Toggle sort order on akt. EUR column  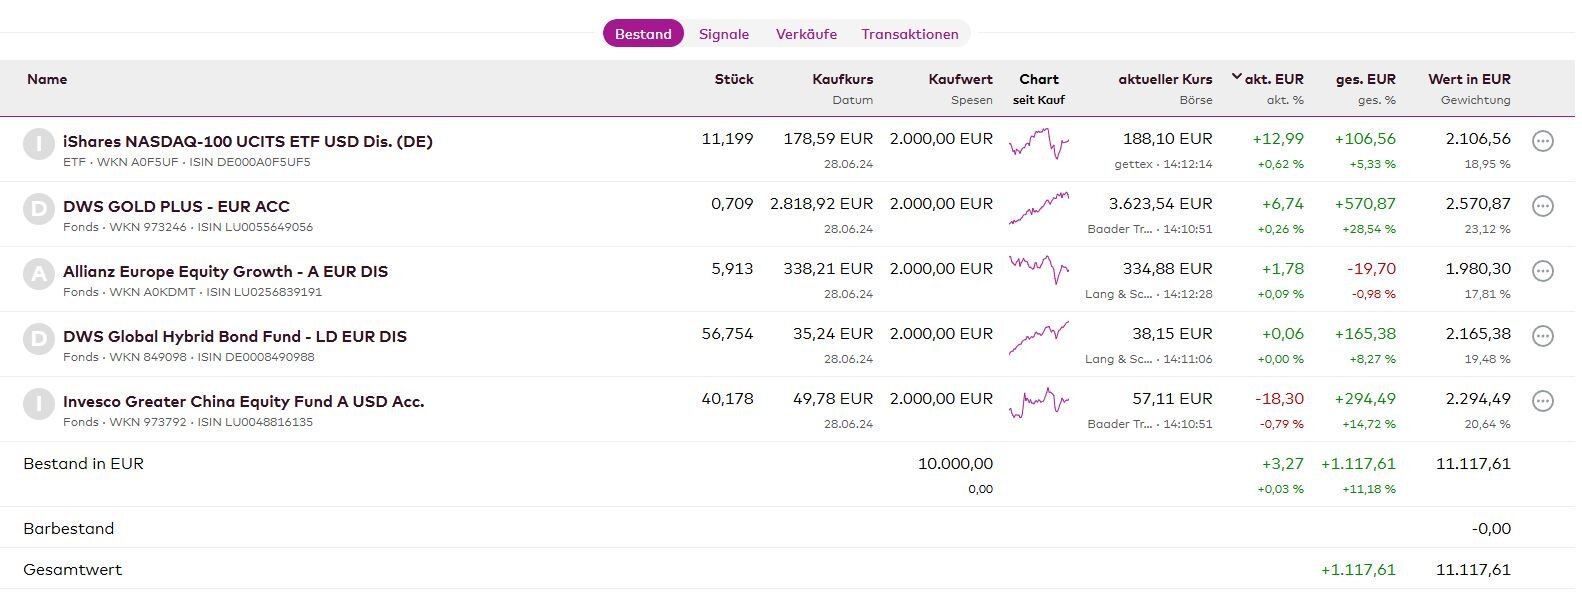point(1273,79)
